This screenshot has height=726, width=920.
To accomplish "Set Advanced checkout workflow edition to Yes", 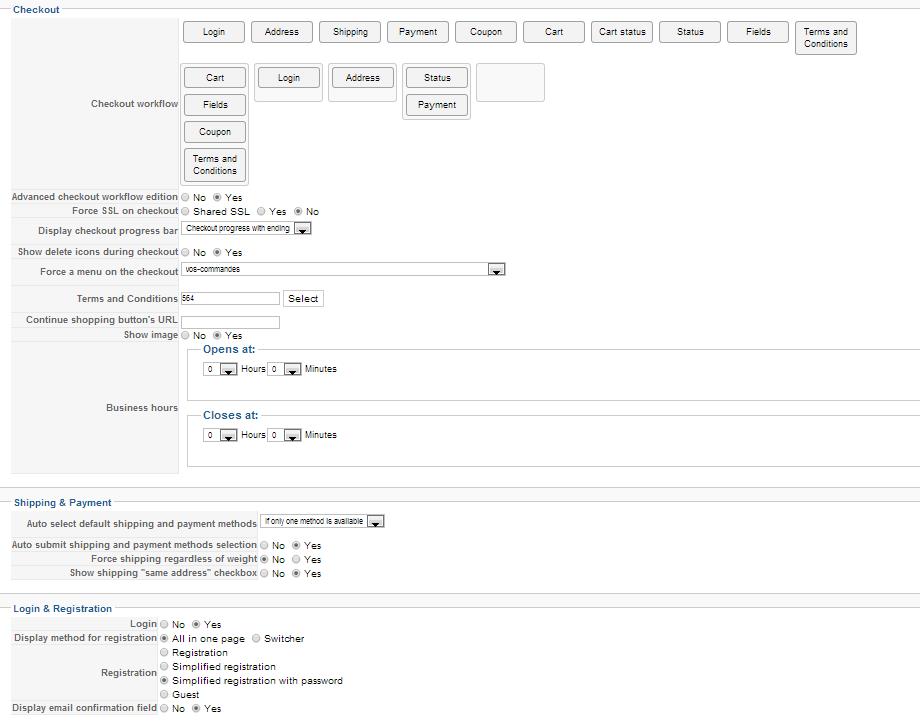I will tap(217, 197).
